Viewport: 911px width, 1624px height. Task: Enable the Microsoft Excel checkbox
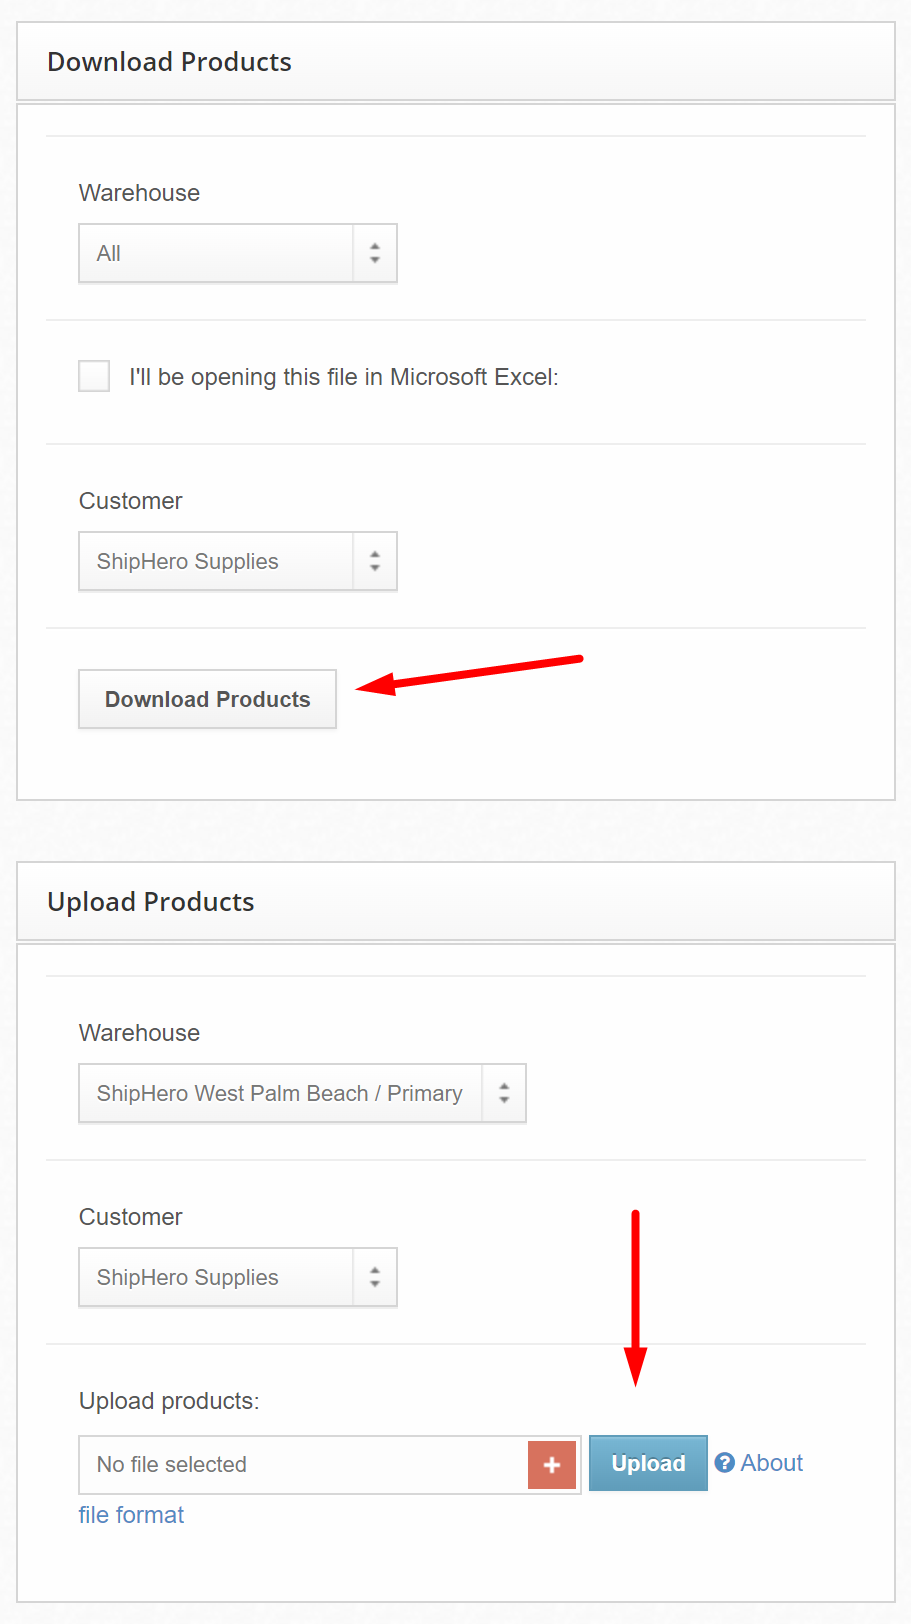(x=94, y=376)
